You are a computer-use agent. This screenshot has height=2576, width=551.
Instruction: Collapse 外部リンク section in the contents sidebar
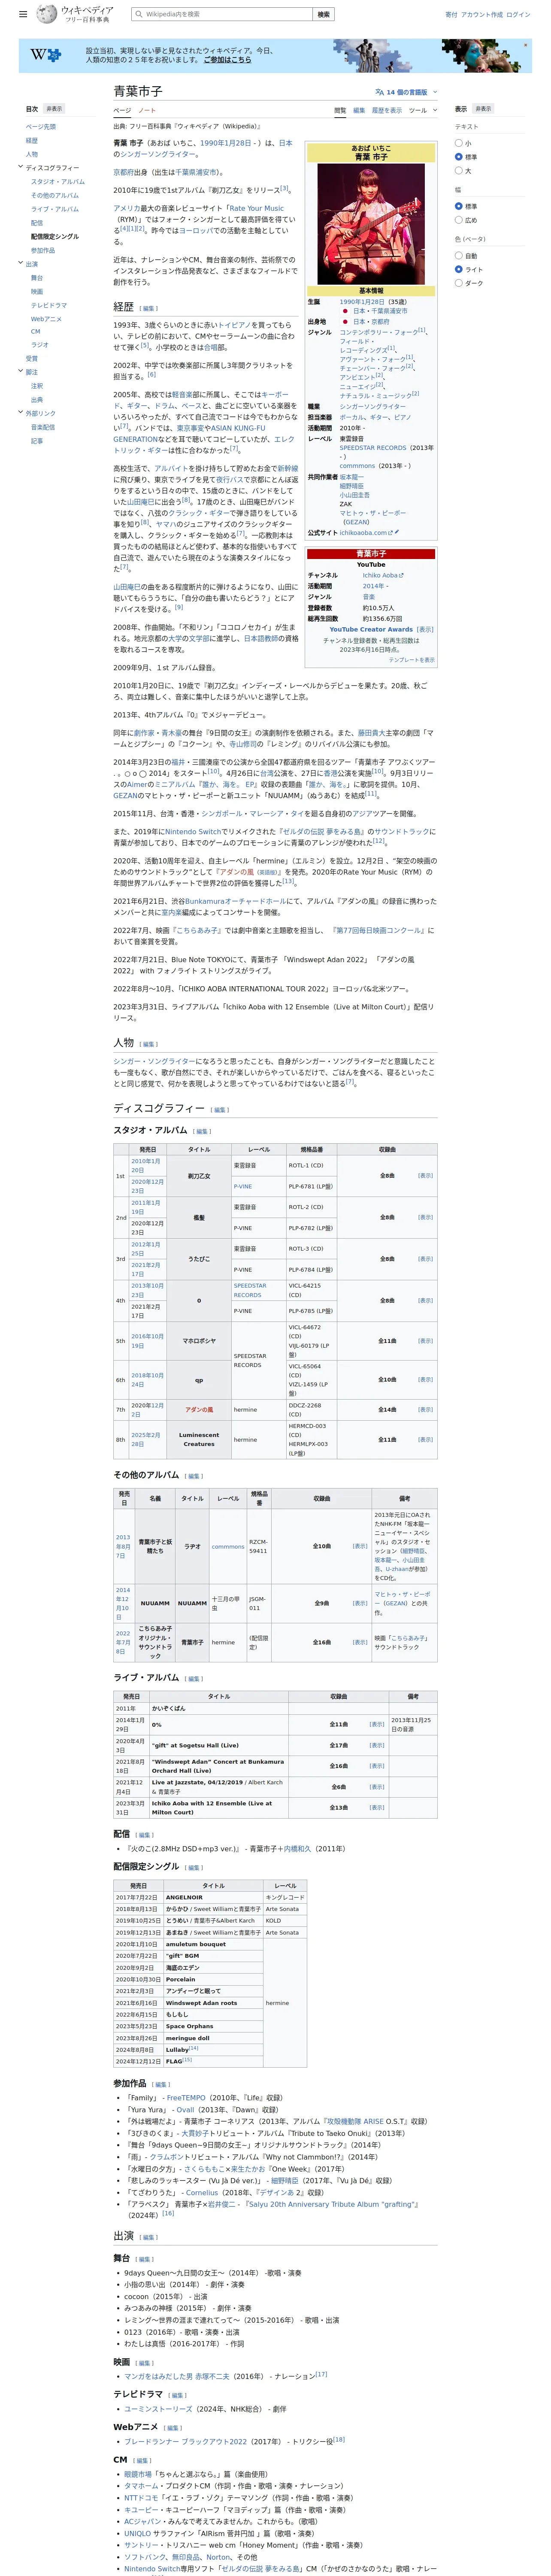click(21, 412)
